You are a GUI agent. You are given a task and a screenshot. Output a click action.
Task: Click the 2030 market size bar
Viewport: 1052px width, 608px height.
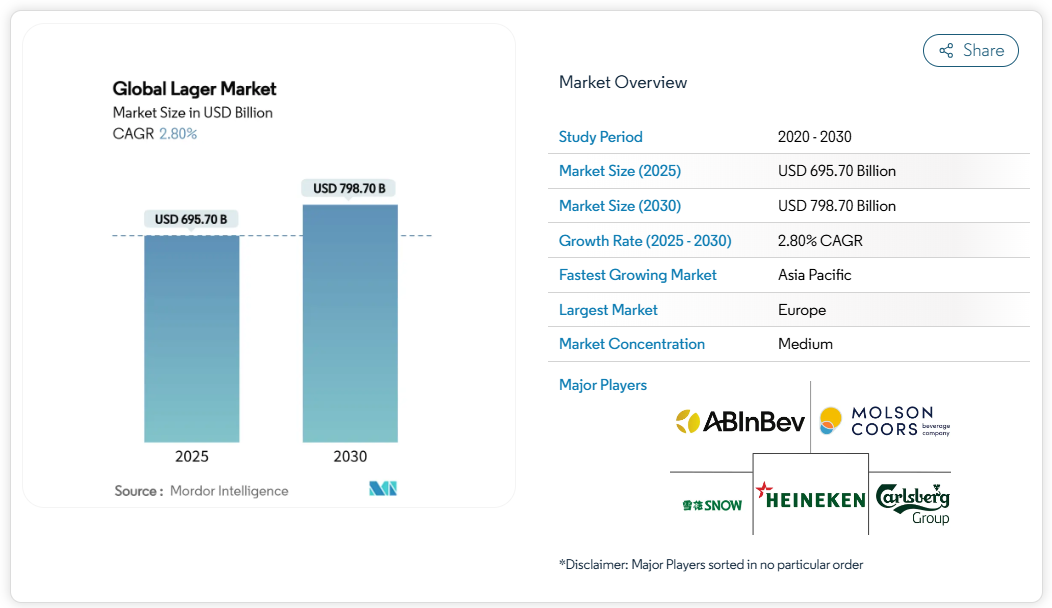(x=350, y=323)
